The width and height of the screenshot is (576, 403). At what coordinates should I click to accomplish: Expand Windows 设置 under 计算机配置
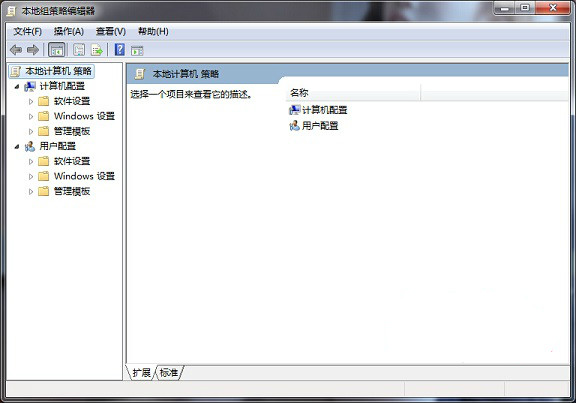point(31,116)
